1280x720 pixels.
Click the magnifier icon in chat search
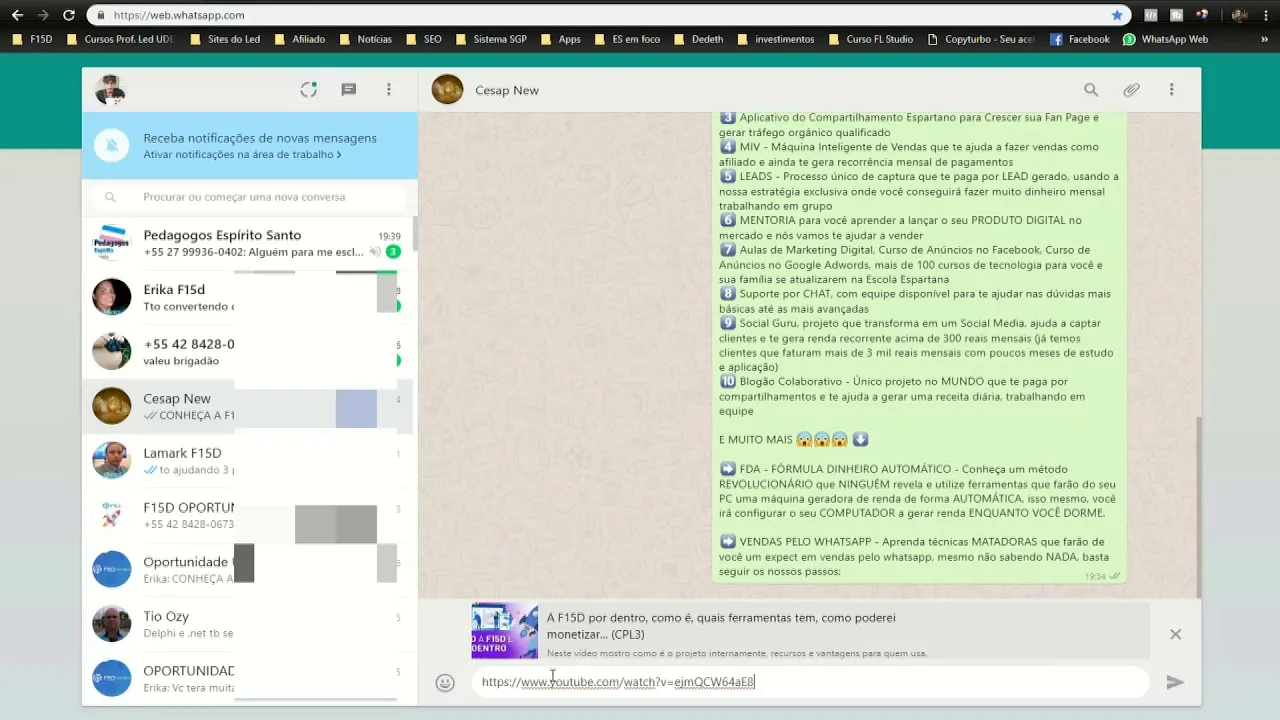coord(110,197)
